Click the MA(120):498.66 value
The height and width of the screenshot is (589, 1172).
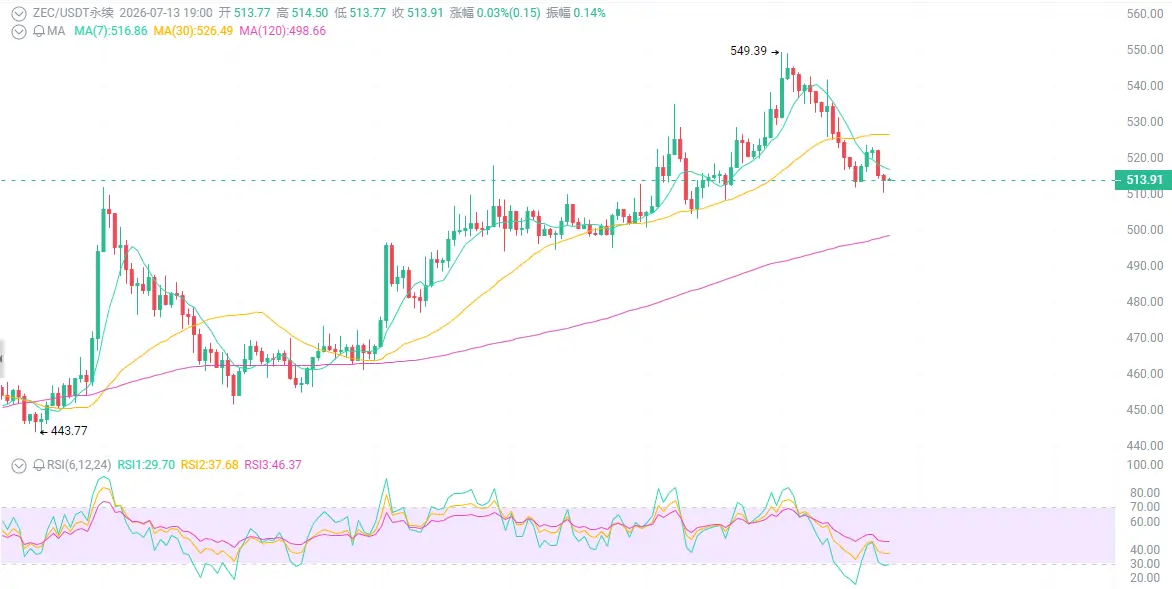pyautogui.click(x=282, y=31)
